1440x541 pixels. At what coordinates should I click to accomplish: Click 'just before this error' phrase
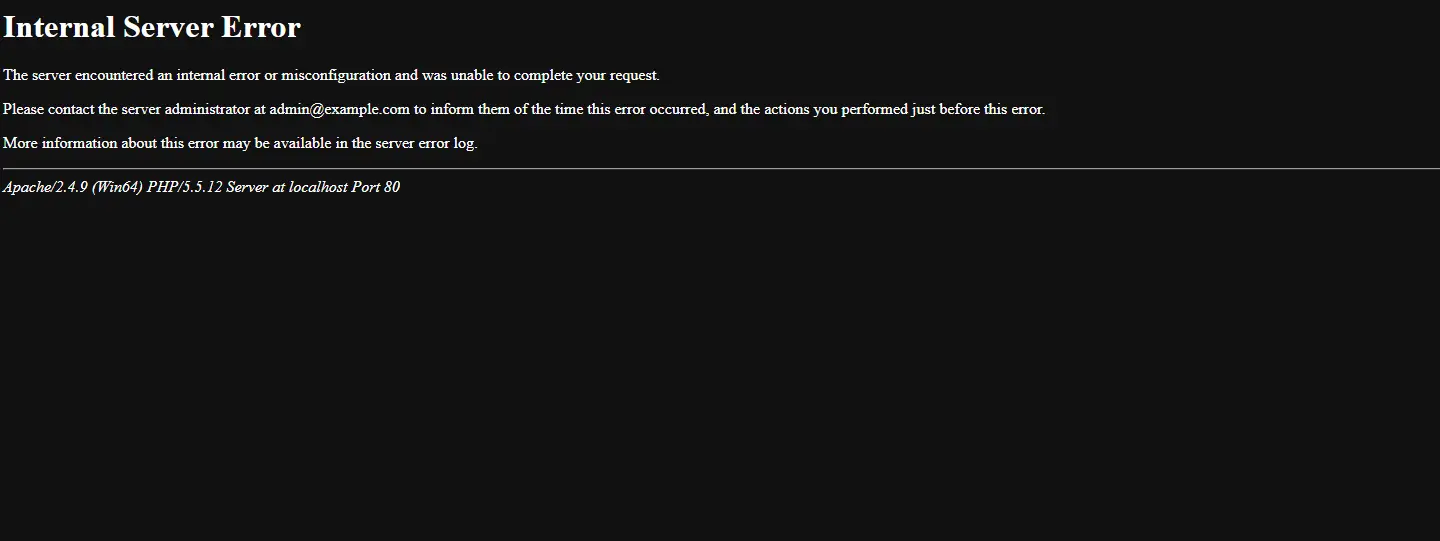point(976,109)
